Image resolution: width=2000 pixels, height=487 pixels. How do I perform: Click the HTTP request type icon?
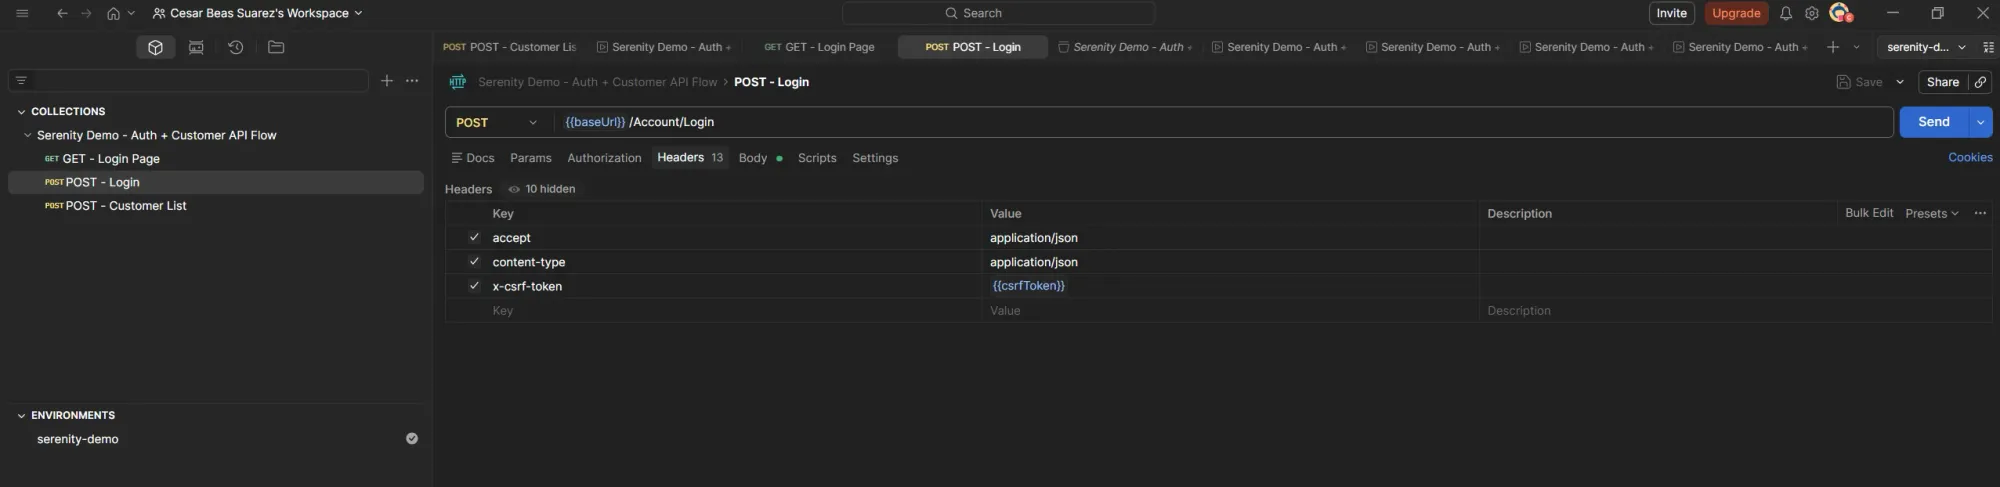tap(458, 82)
